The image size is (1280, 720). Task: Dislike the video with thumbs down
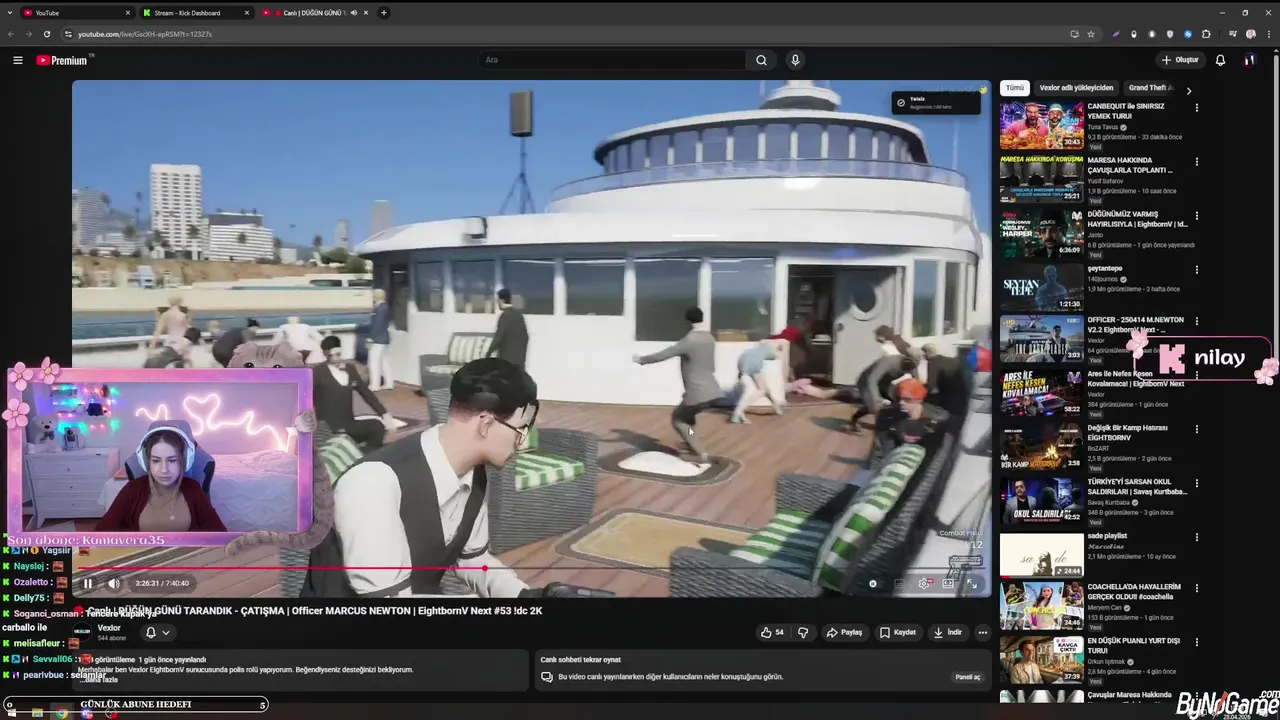click(x=802, y=632)
